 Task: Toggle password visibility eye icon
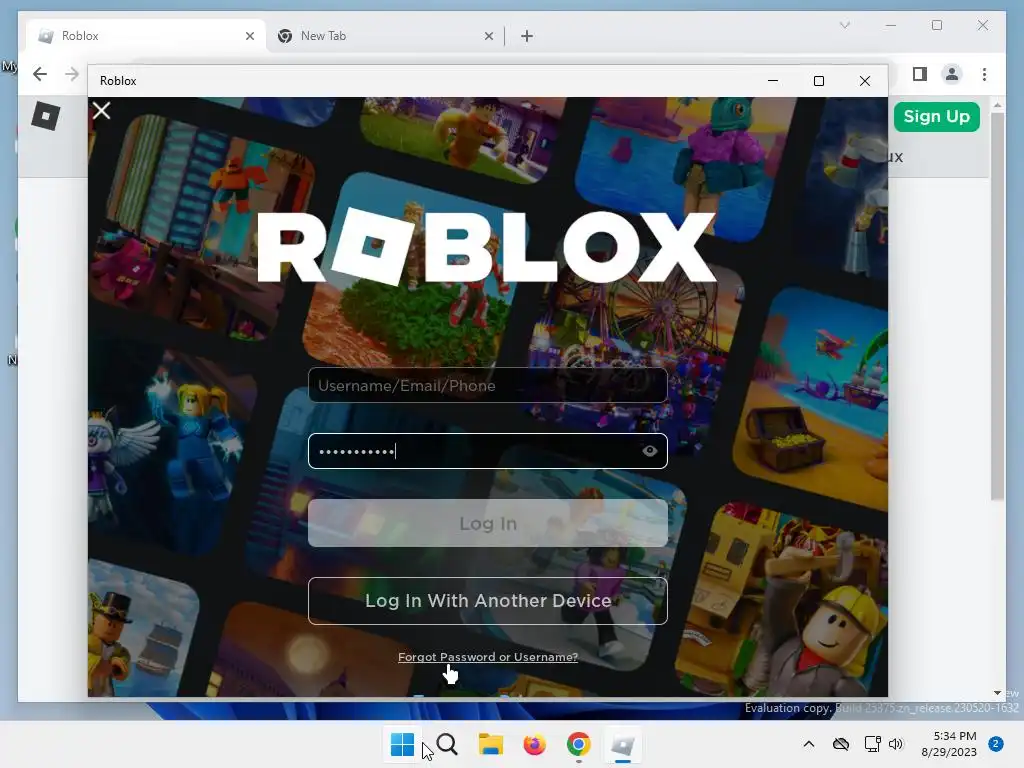tap(649, 451)
